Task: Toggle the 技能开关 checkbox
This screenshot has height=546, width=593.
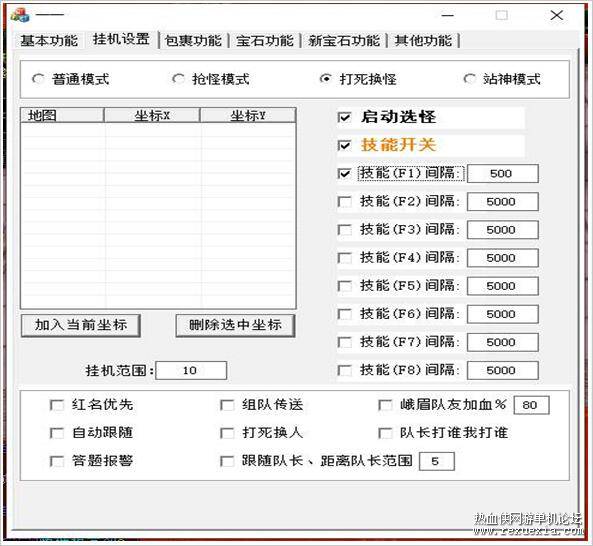Action: (344, 145)
